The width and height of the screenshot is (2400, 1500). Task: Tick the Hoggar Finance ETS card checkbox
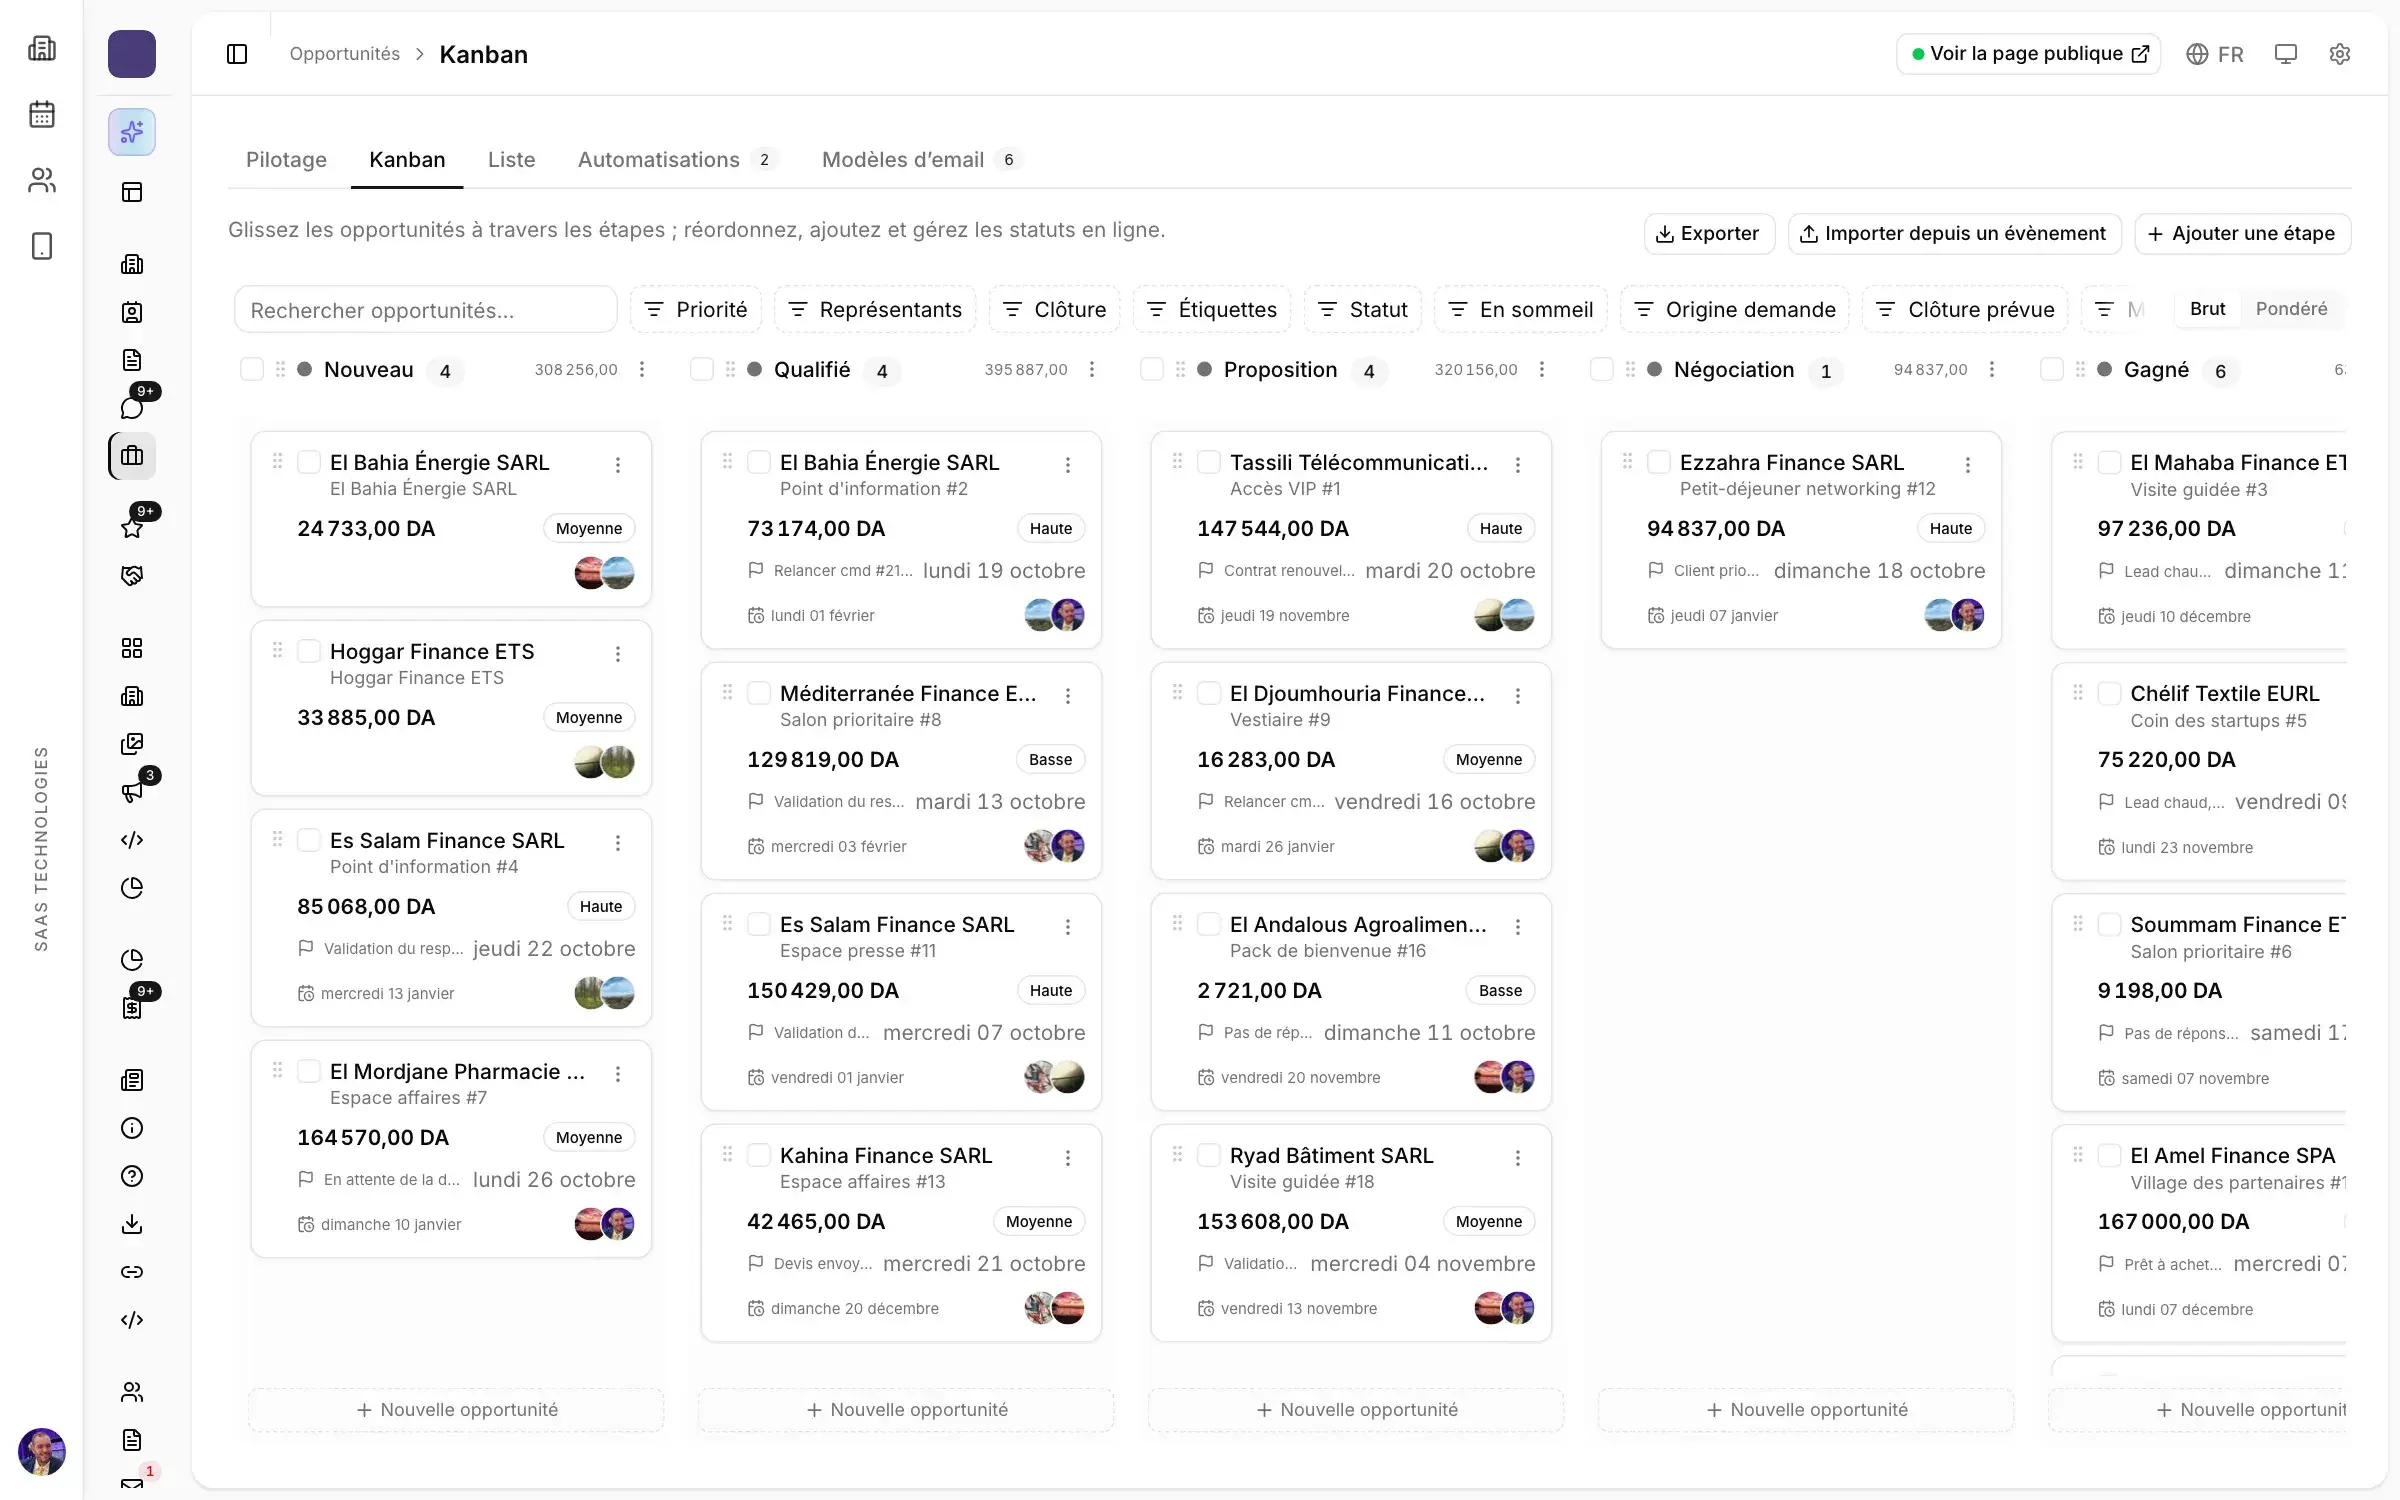pyautogui.click(x=309, y=651)
